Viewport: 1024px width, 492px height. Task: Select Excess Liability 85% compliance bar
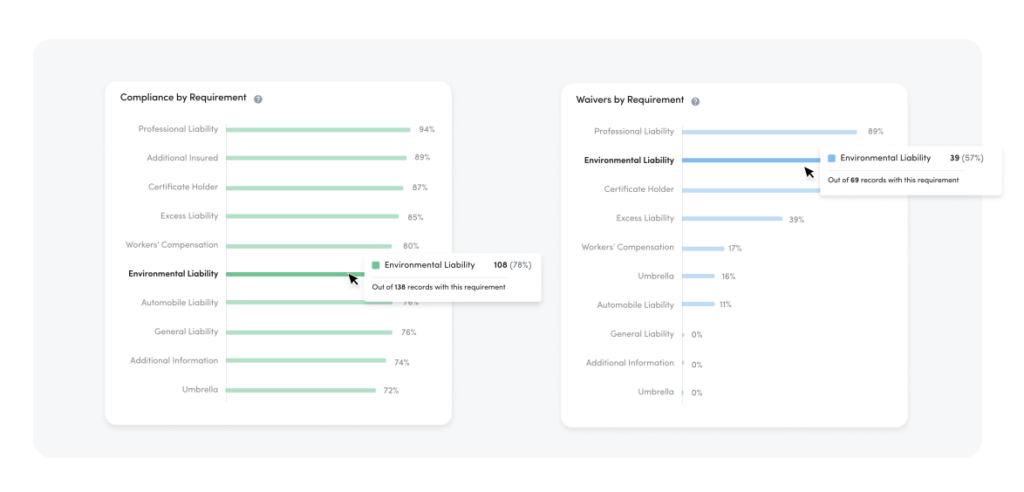[x=312, y=216]
